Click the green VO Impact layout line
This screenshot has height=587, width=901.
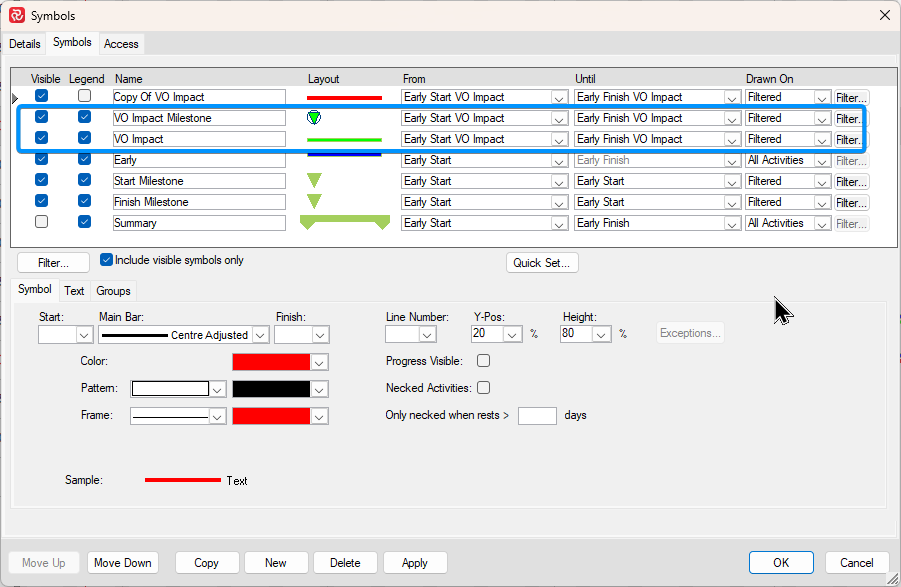click(x=345, y=140)
